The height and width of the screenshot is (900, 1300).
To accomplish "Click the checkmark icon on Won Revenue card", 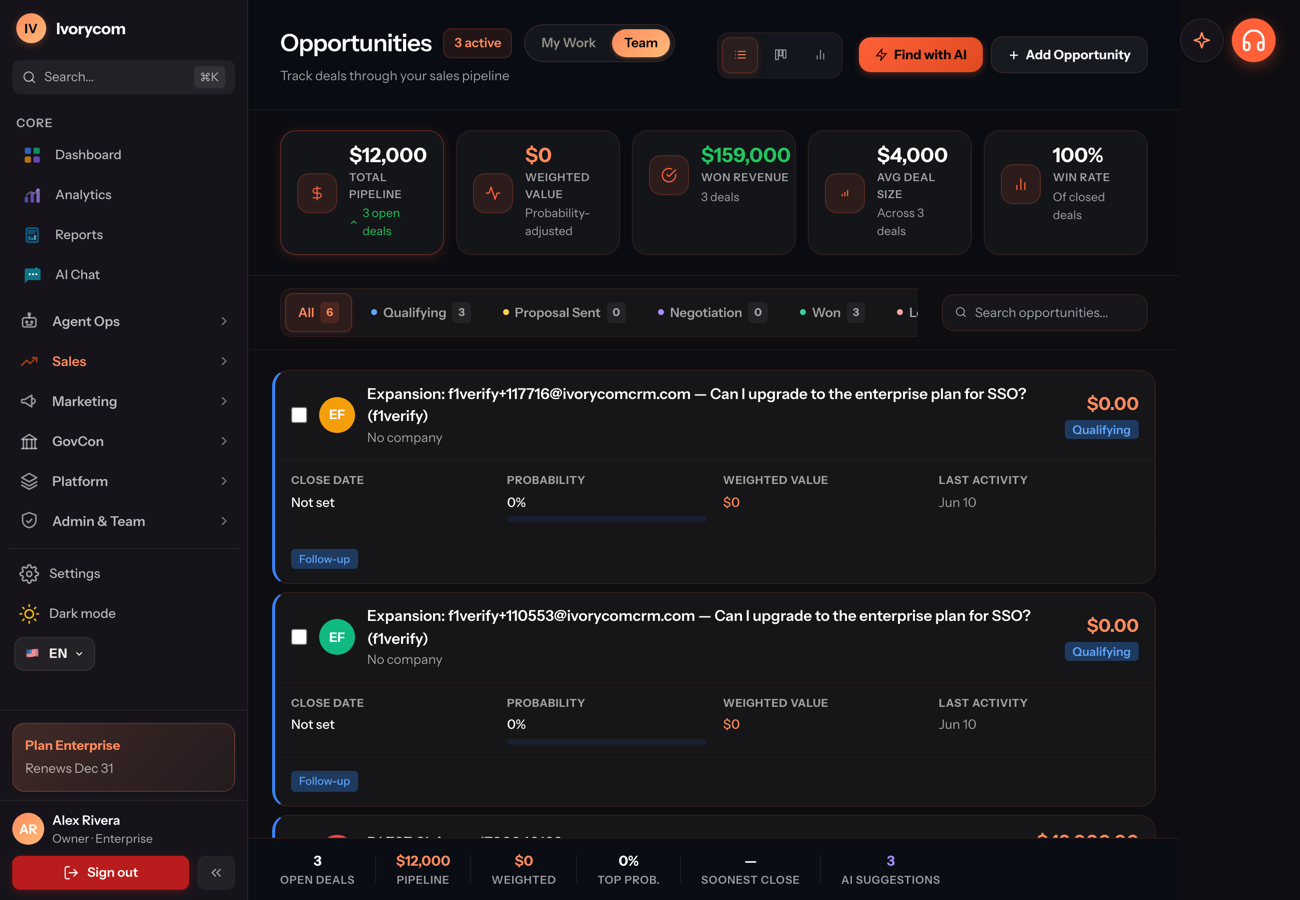I will (669, 175).
